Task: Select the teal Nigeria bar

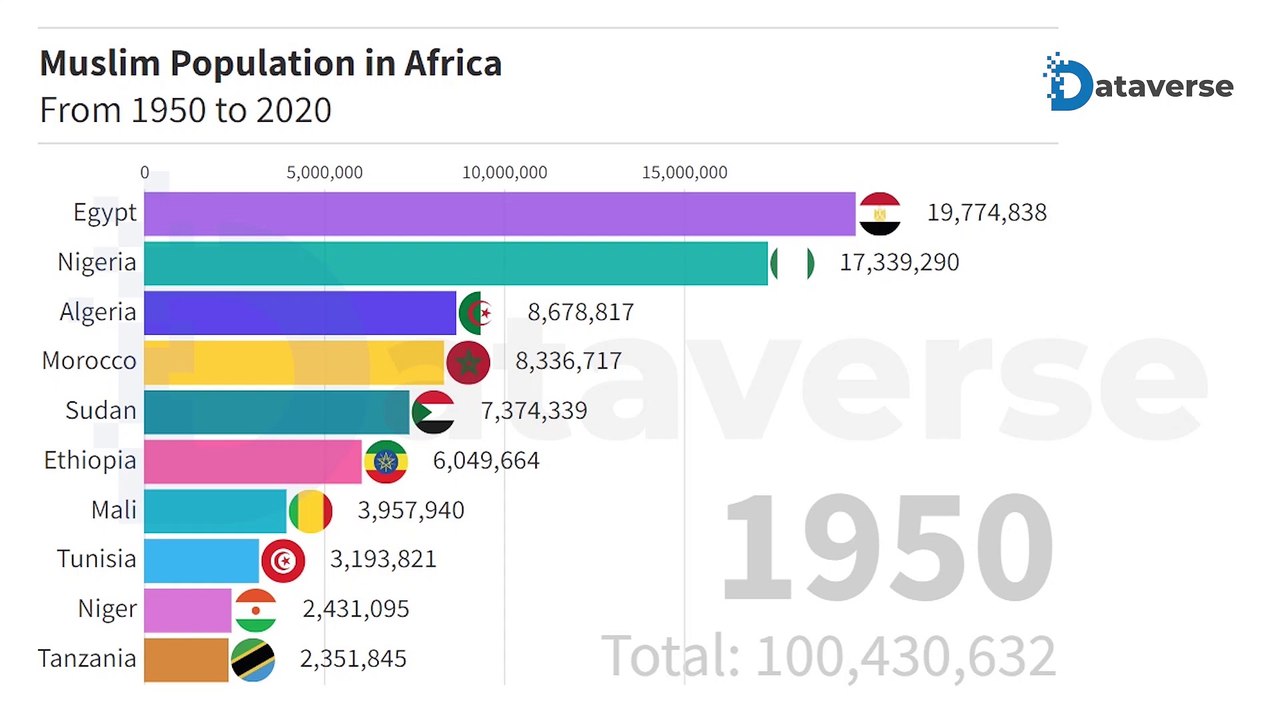Action: point(456,264)
